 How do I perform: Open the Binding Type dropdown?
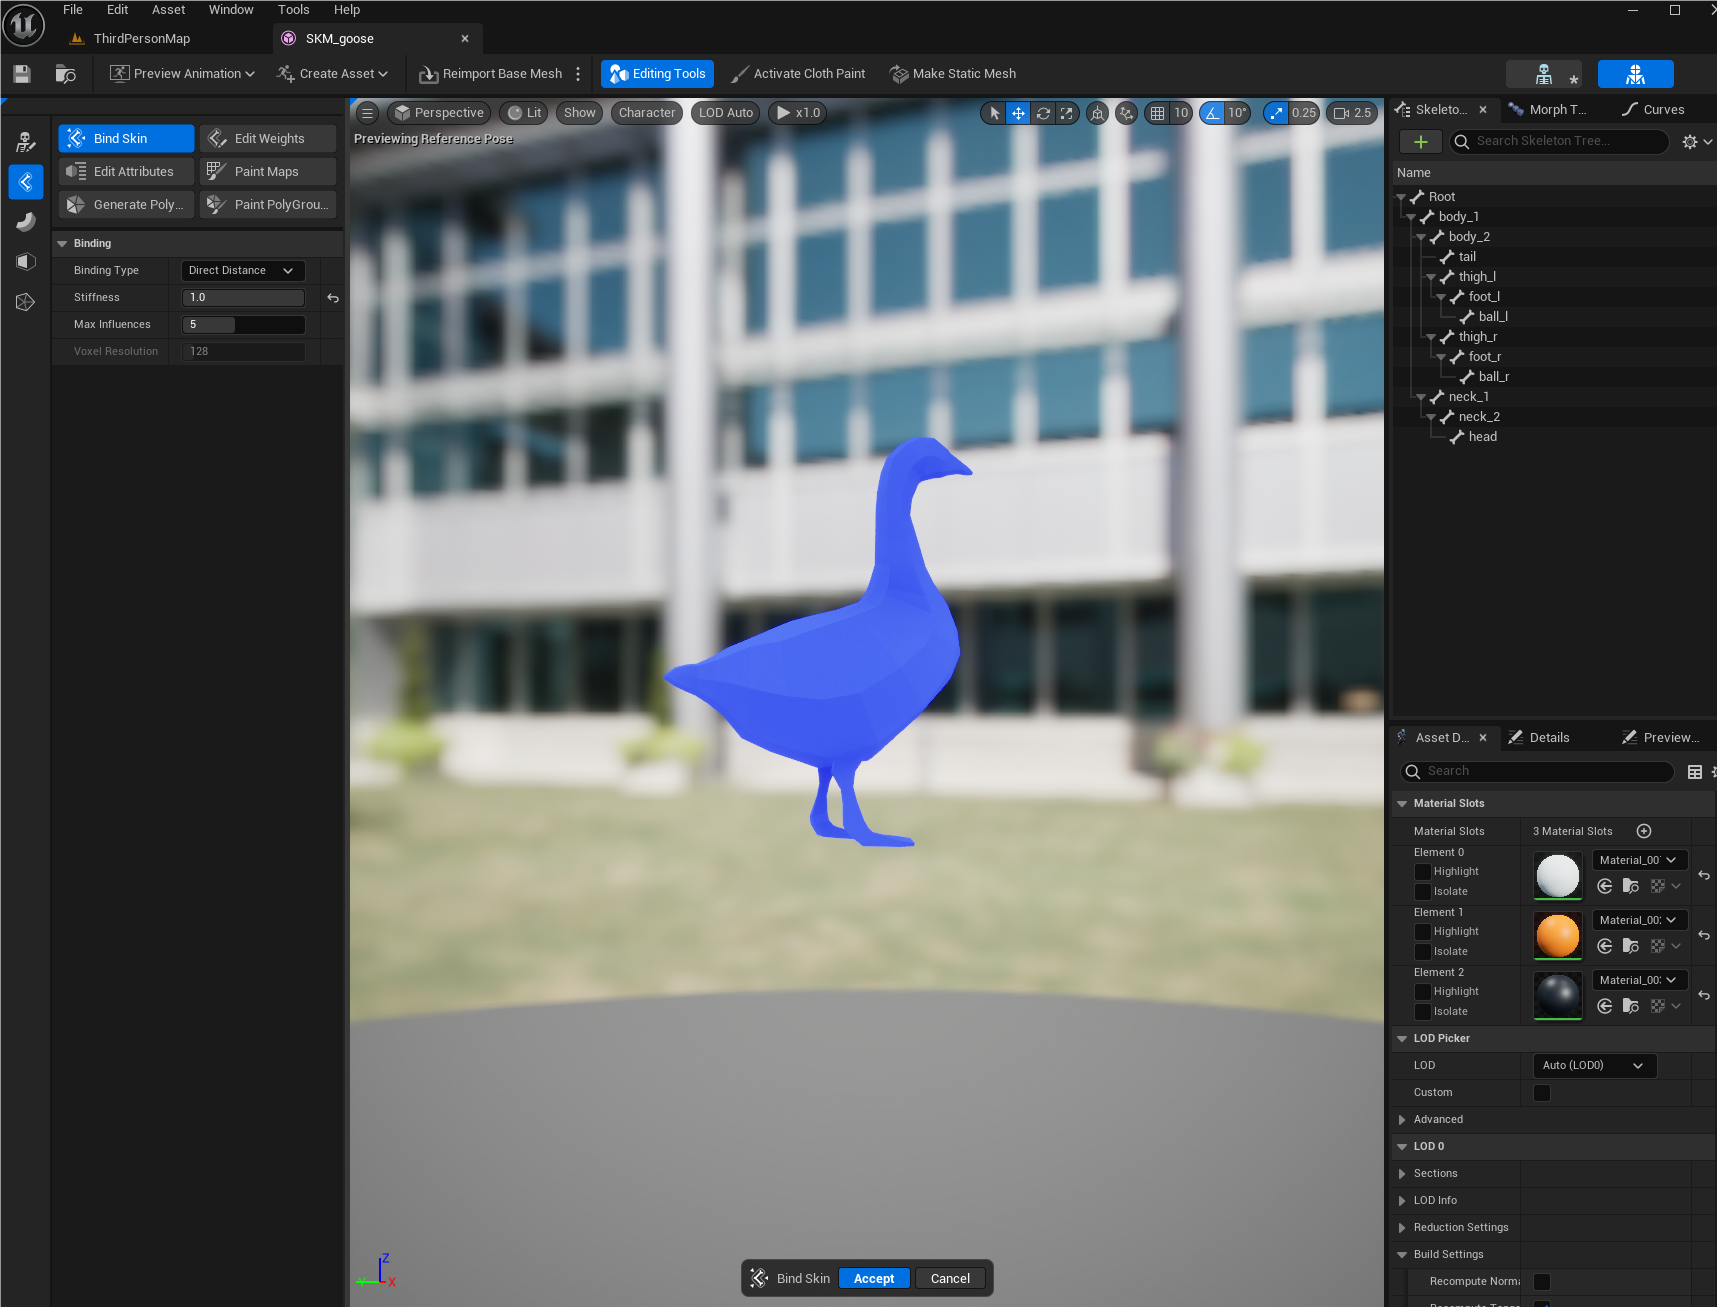coord(243,271)
